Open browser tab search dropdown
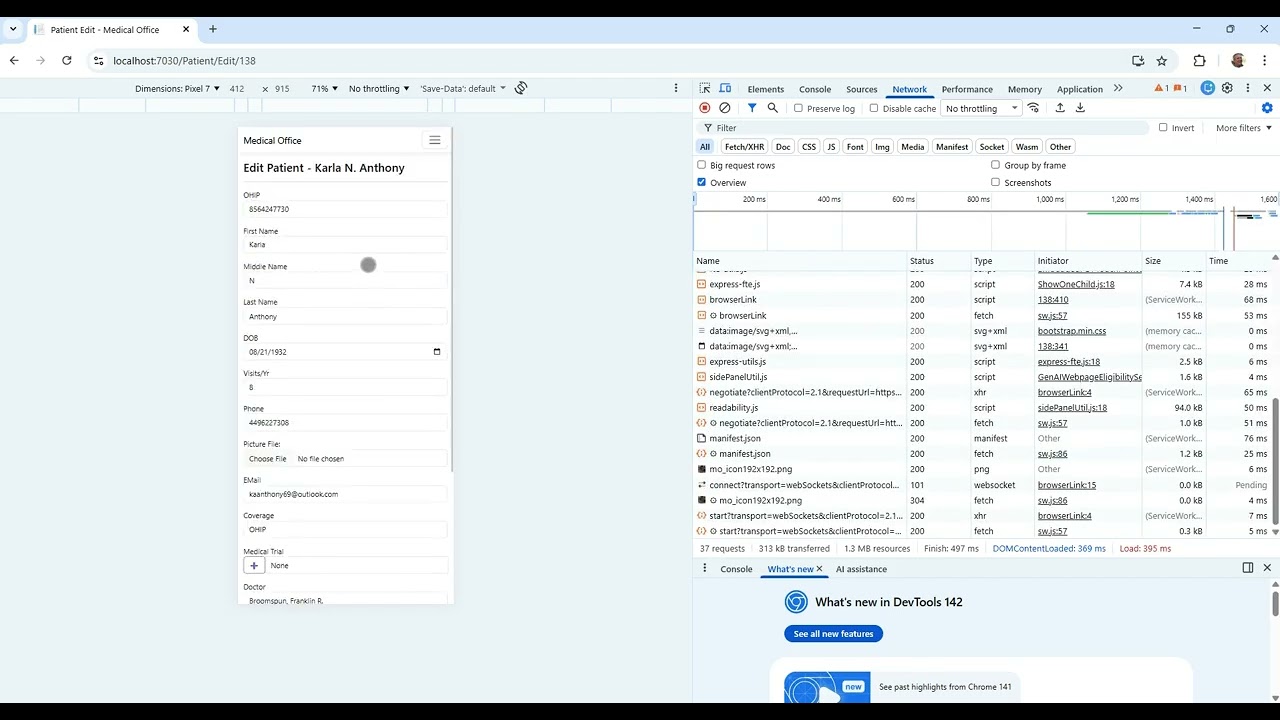 [x=13, y=29]
